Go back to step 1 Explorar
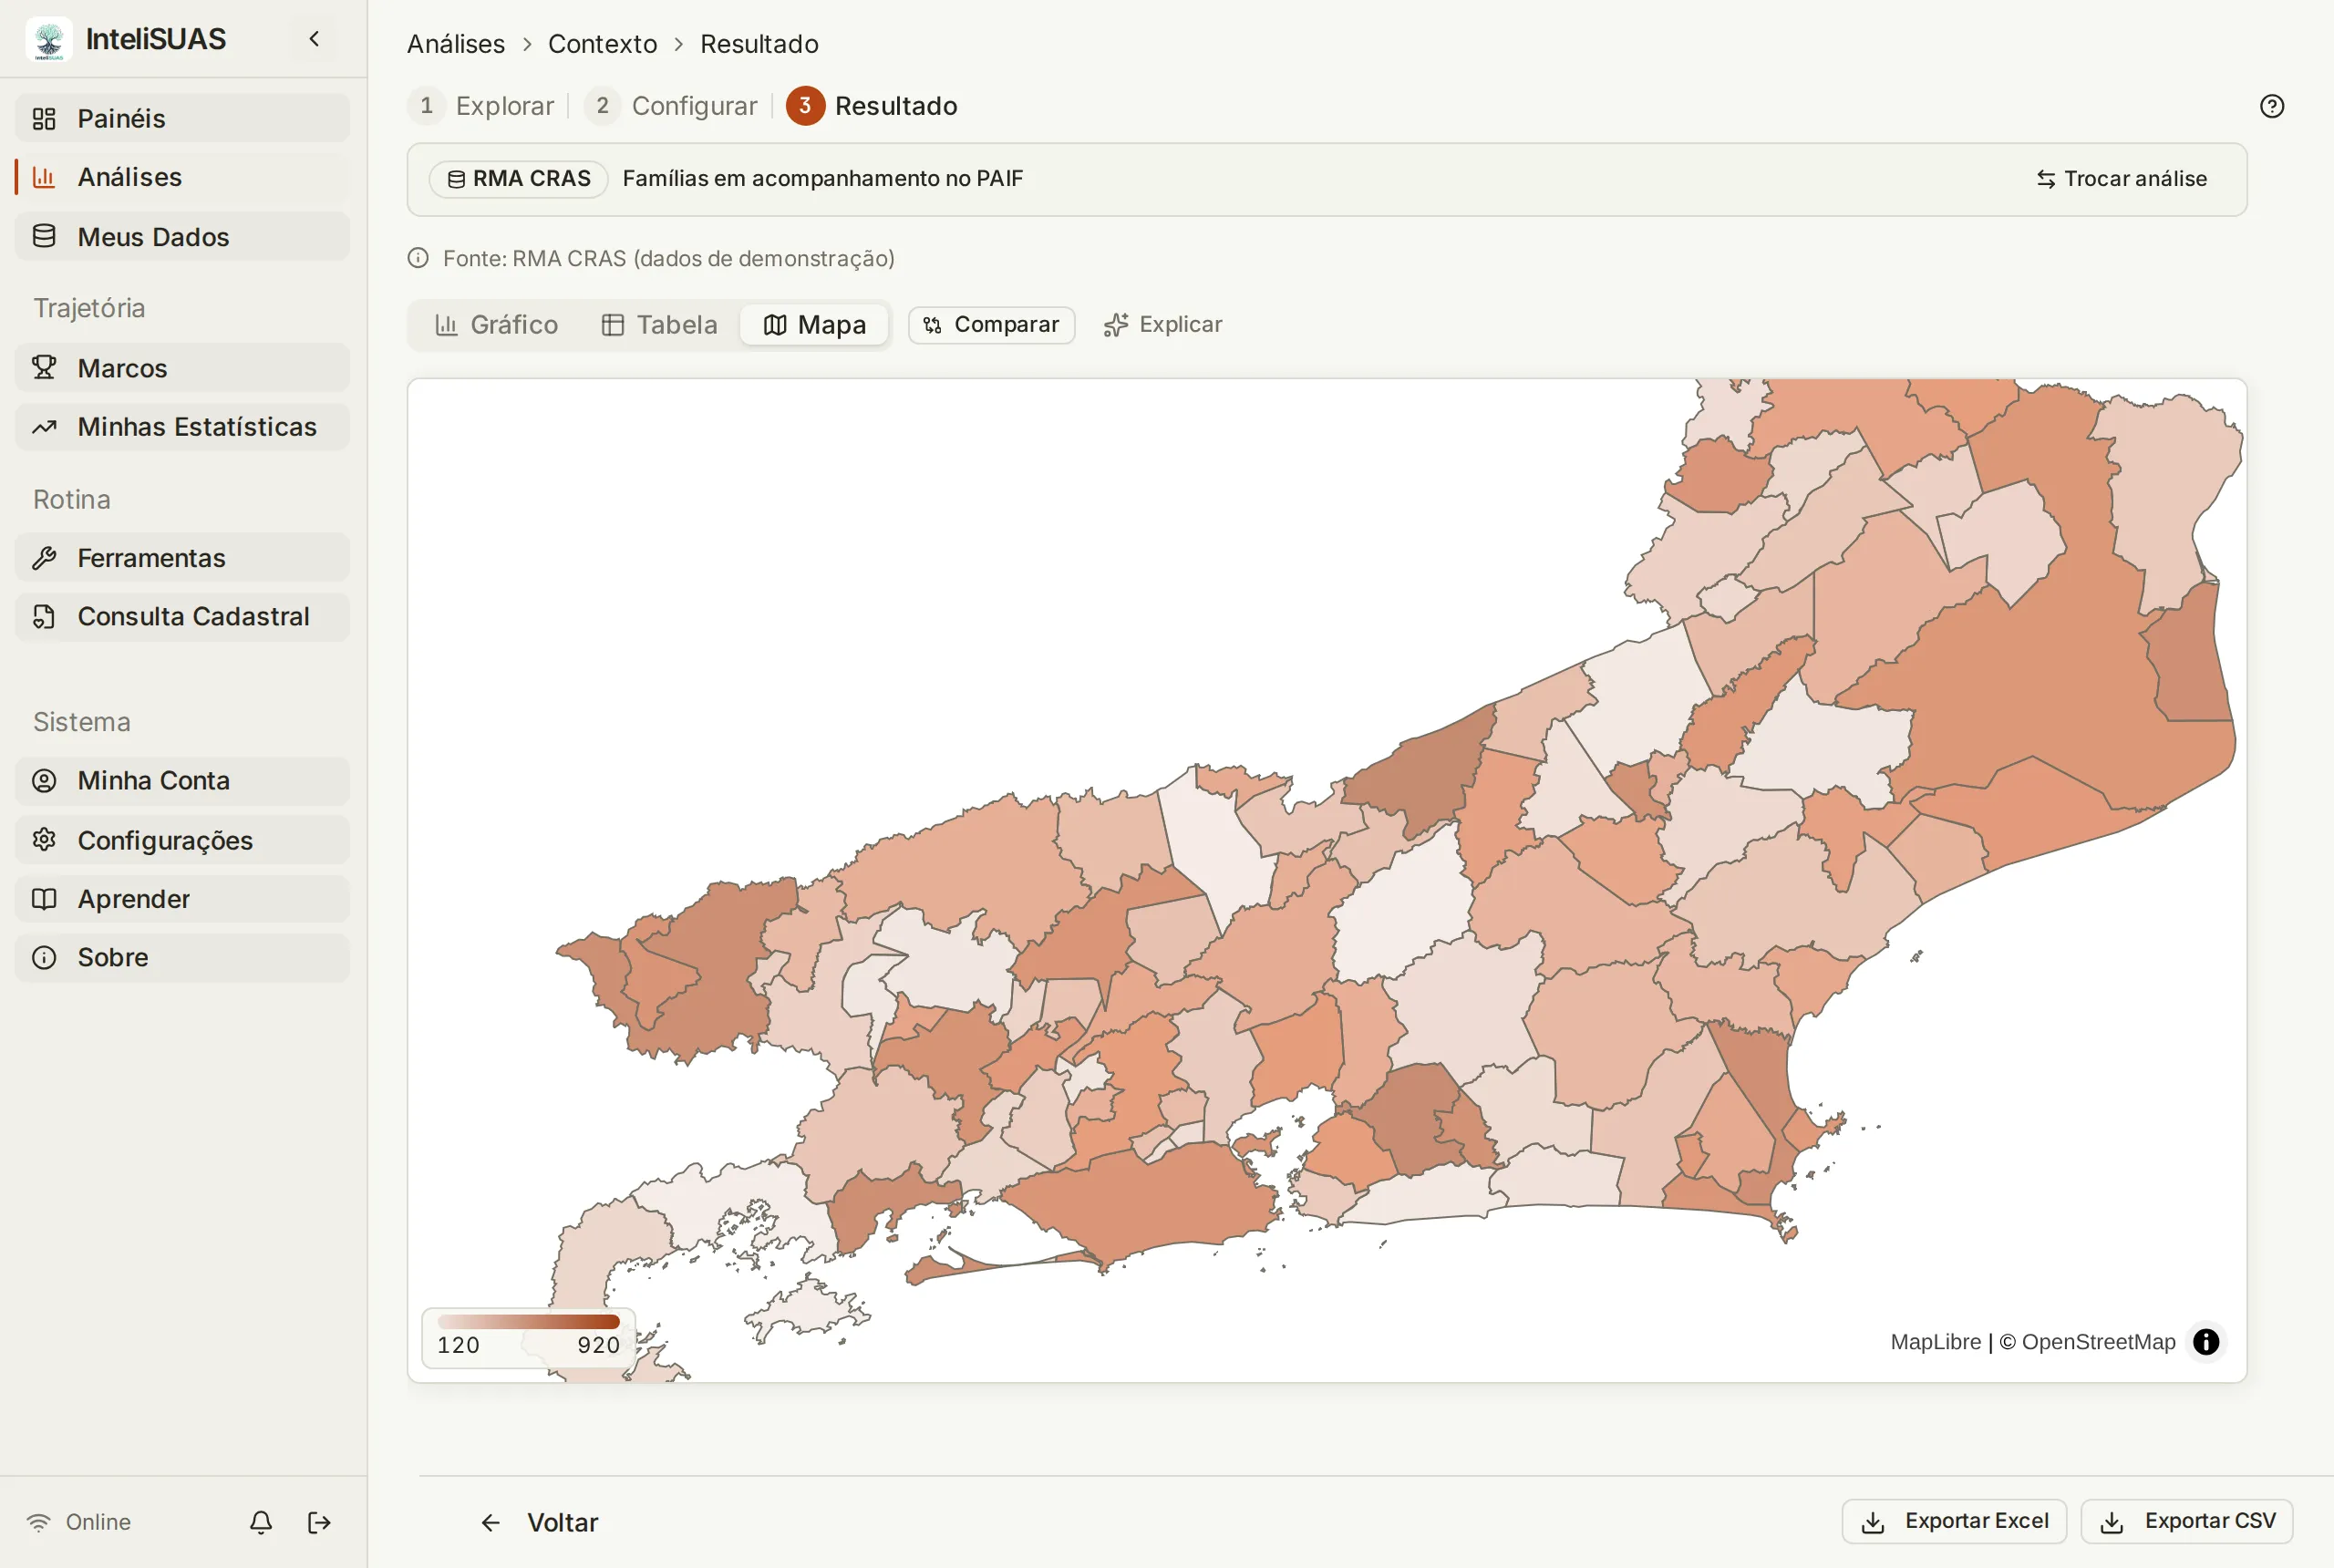 482,106
